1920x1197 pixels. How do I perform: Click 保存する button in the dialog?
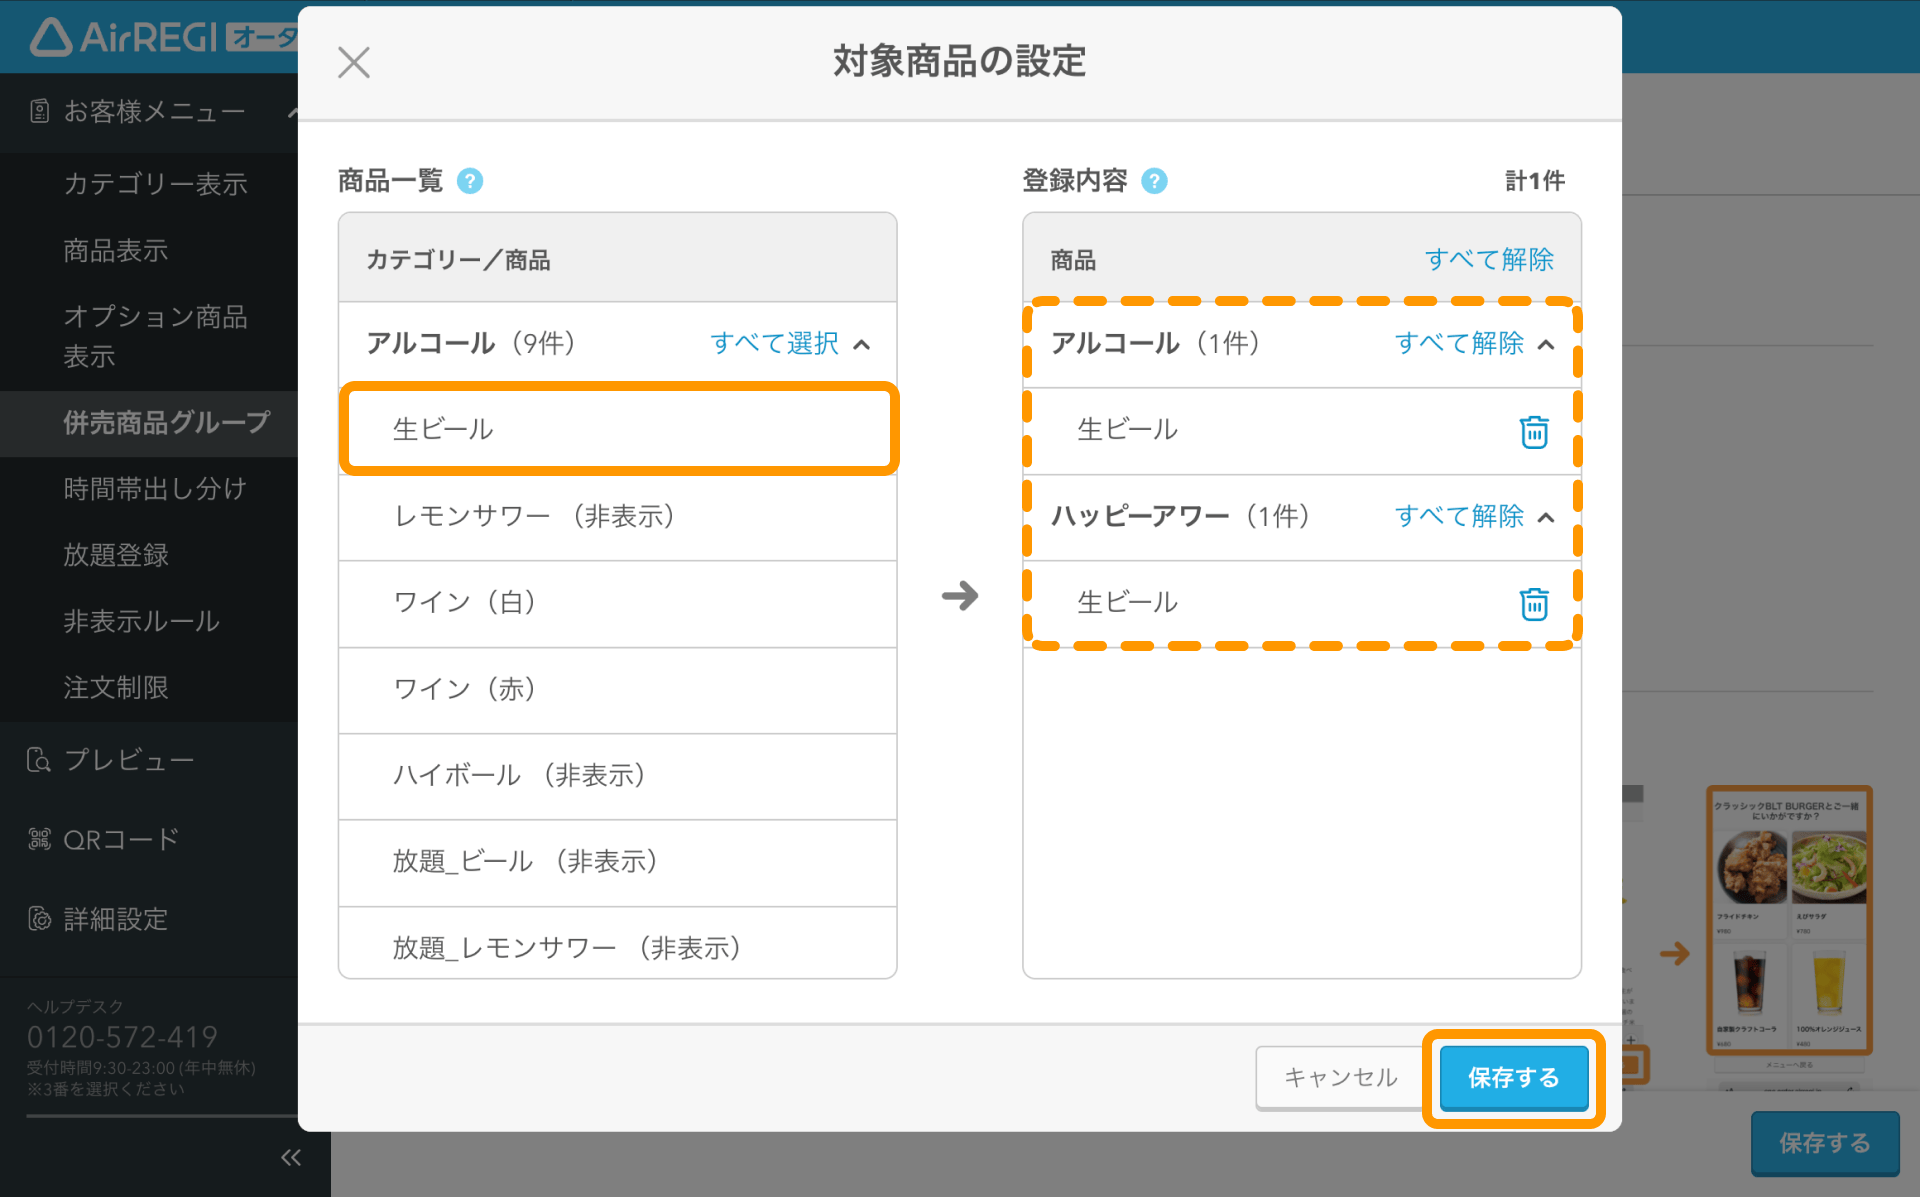[x=1513, y=1077]
